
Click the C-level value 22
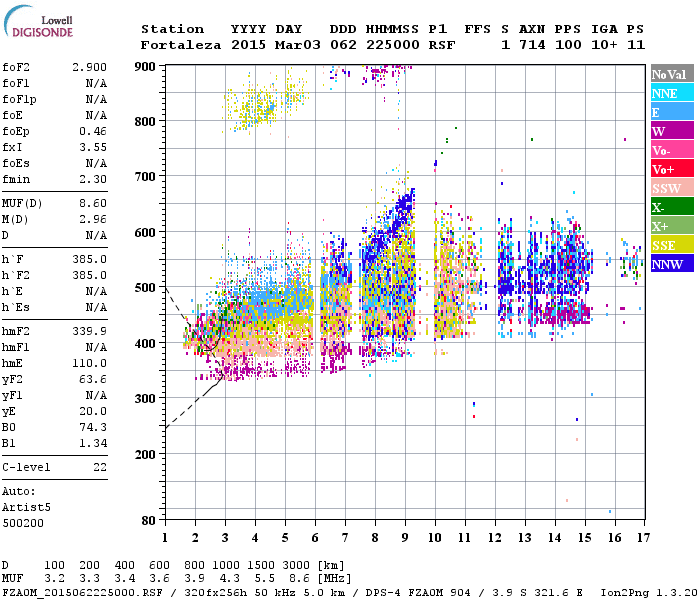pyautogui.click(x=99, y=467)
